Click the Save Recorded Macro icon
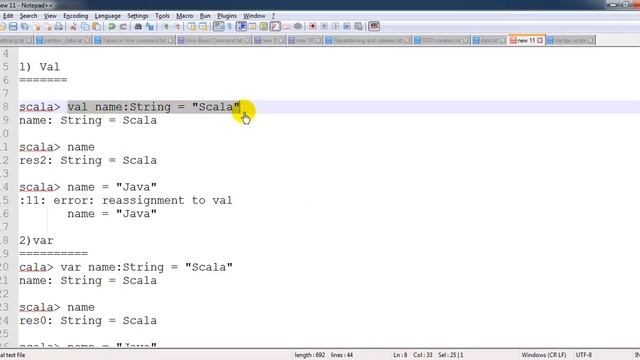This screenshot has width=640, height=360. (358, 27)
